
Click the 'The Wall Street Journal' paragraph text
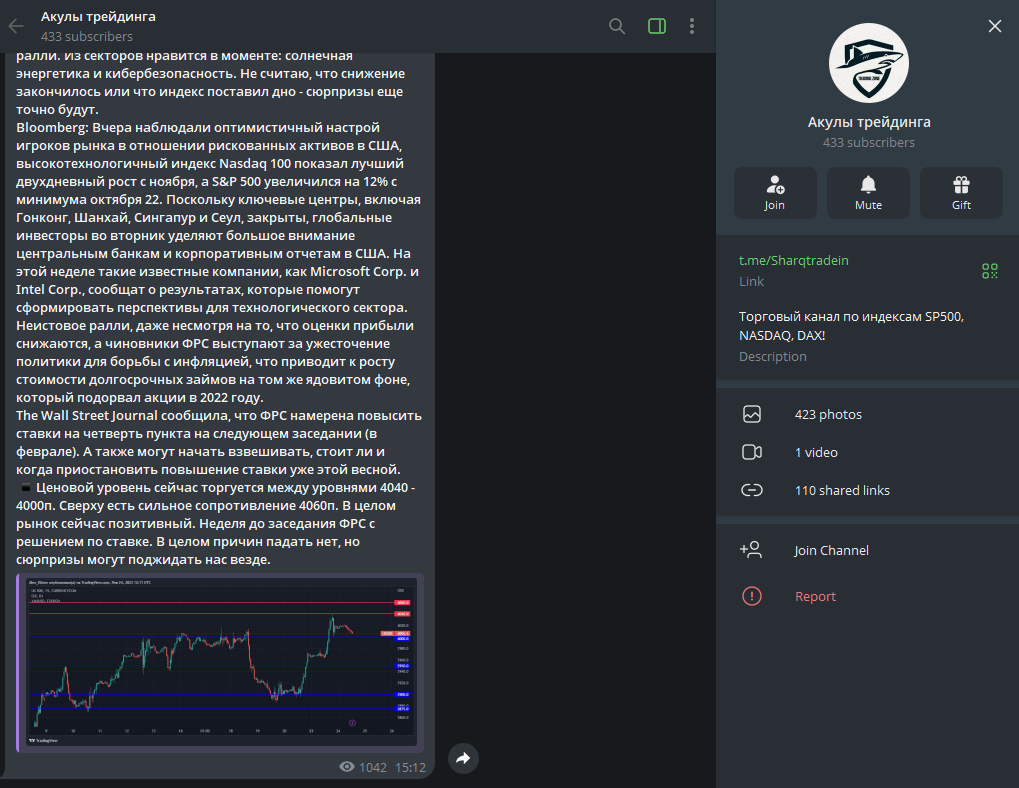218,442
